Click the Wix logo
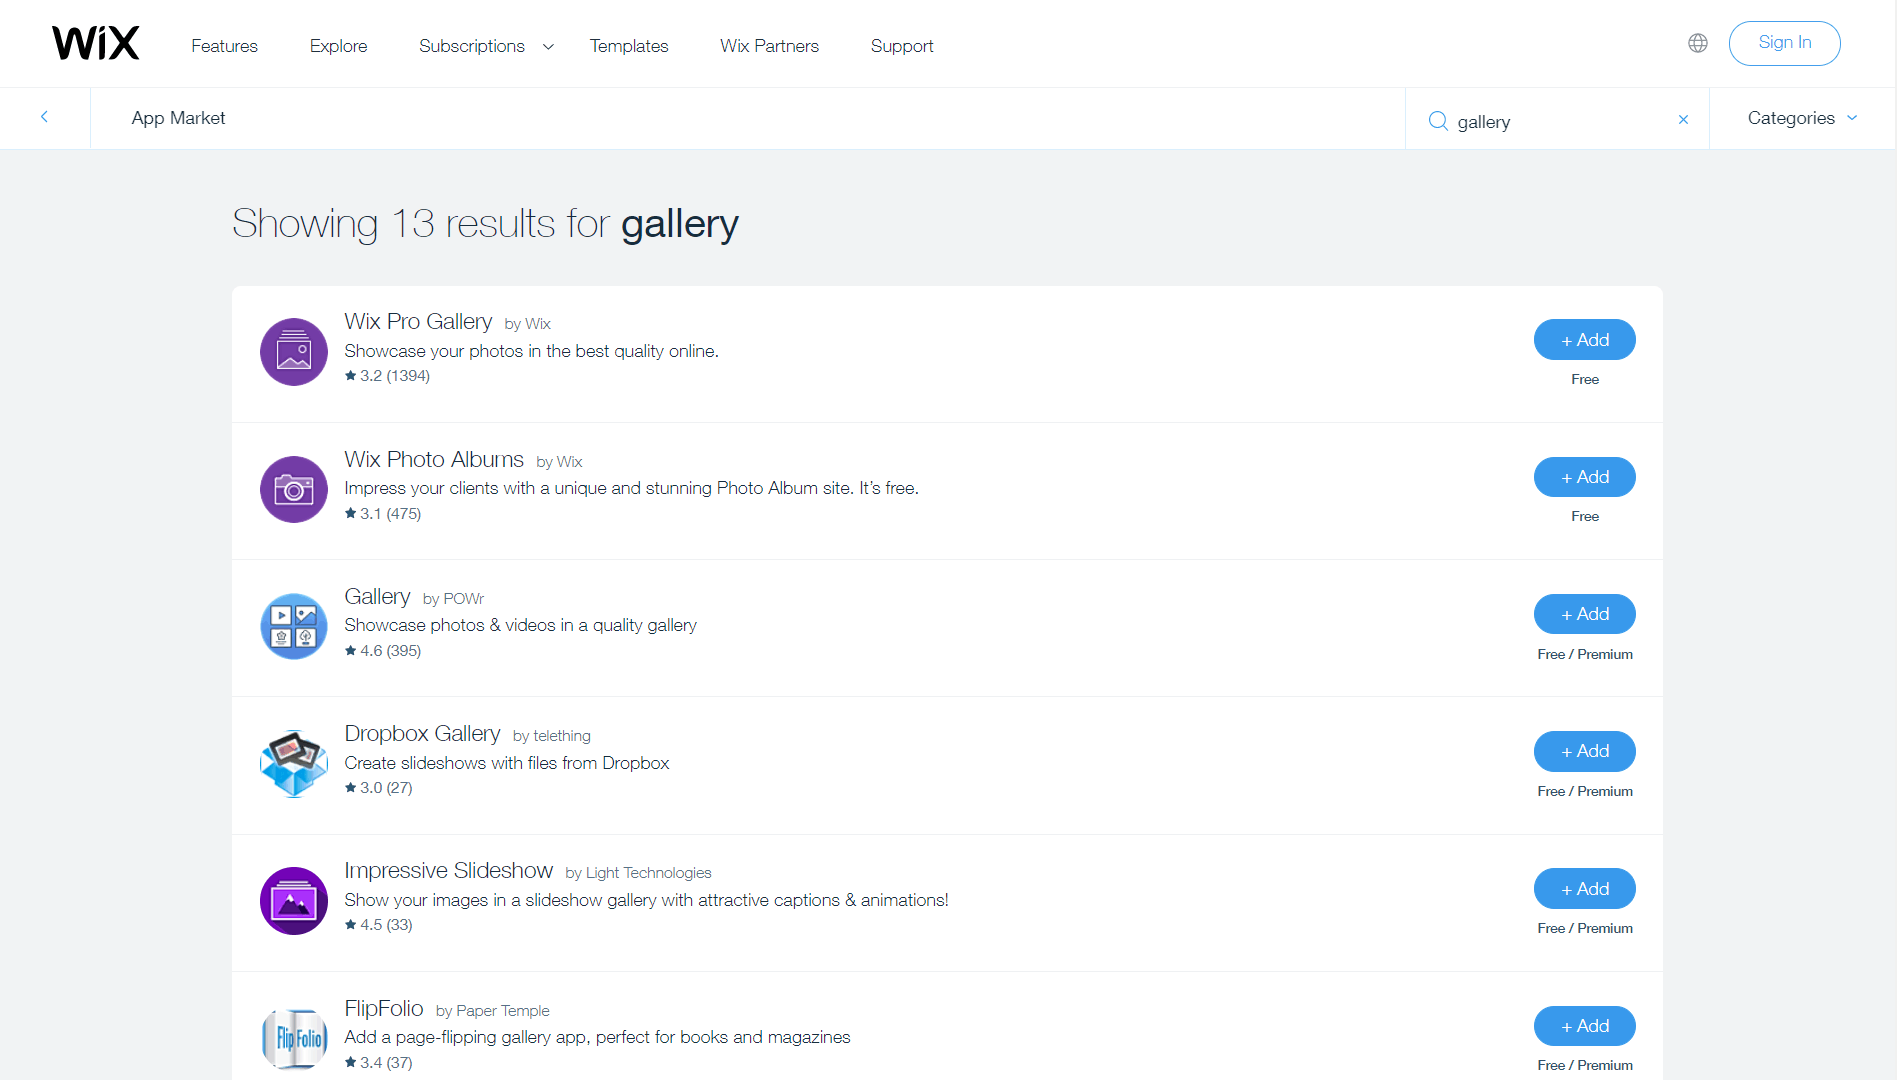 pos(96,43)
